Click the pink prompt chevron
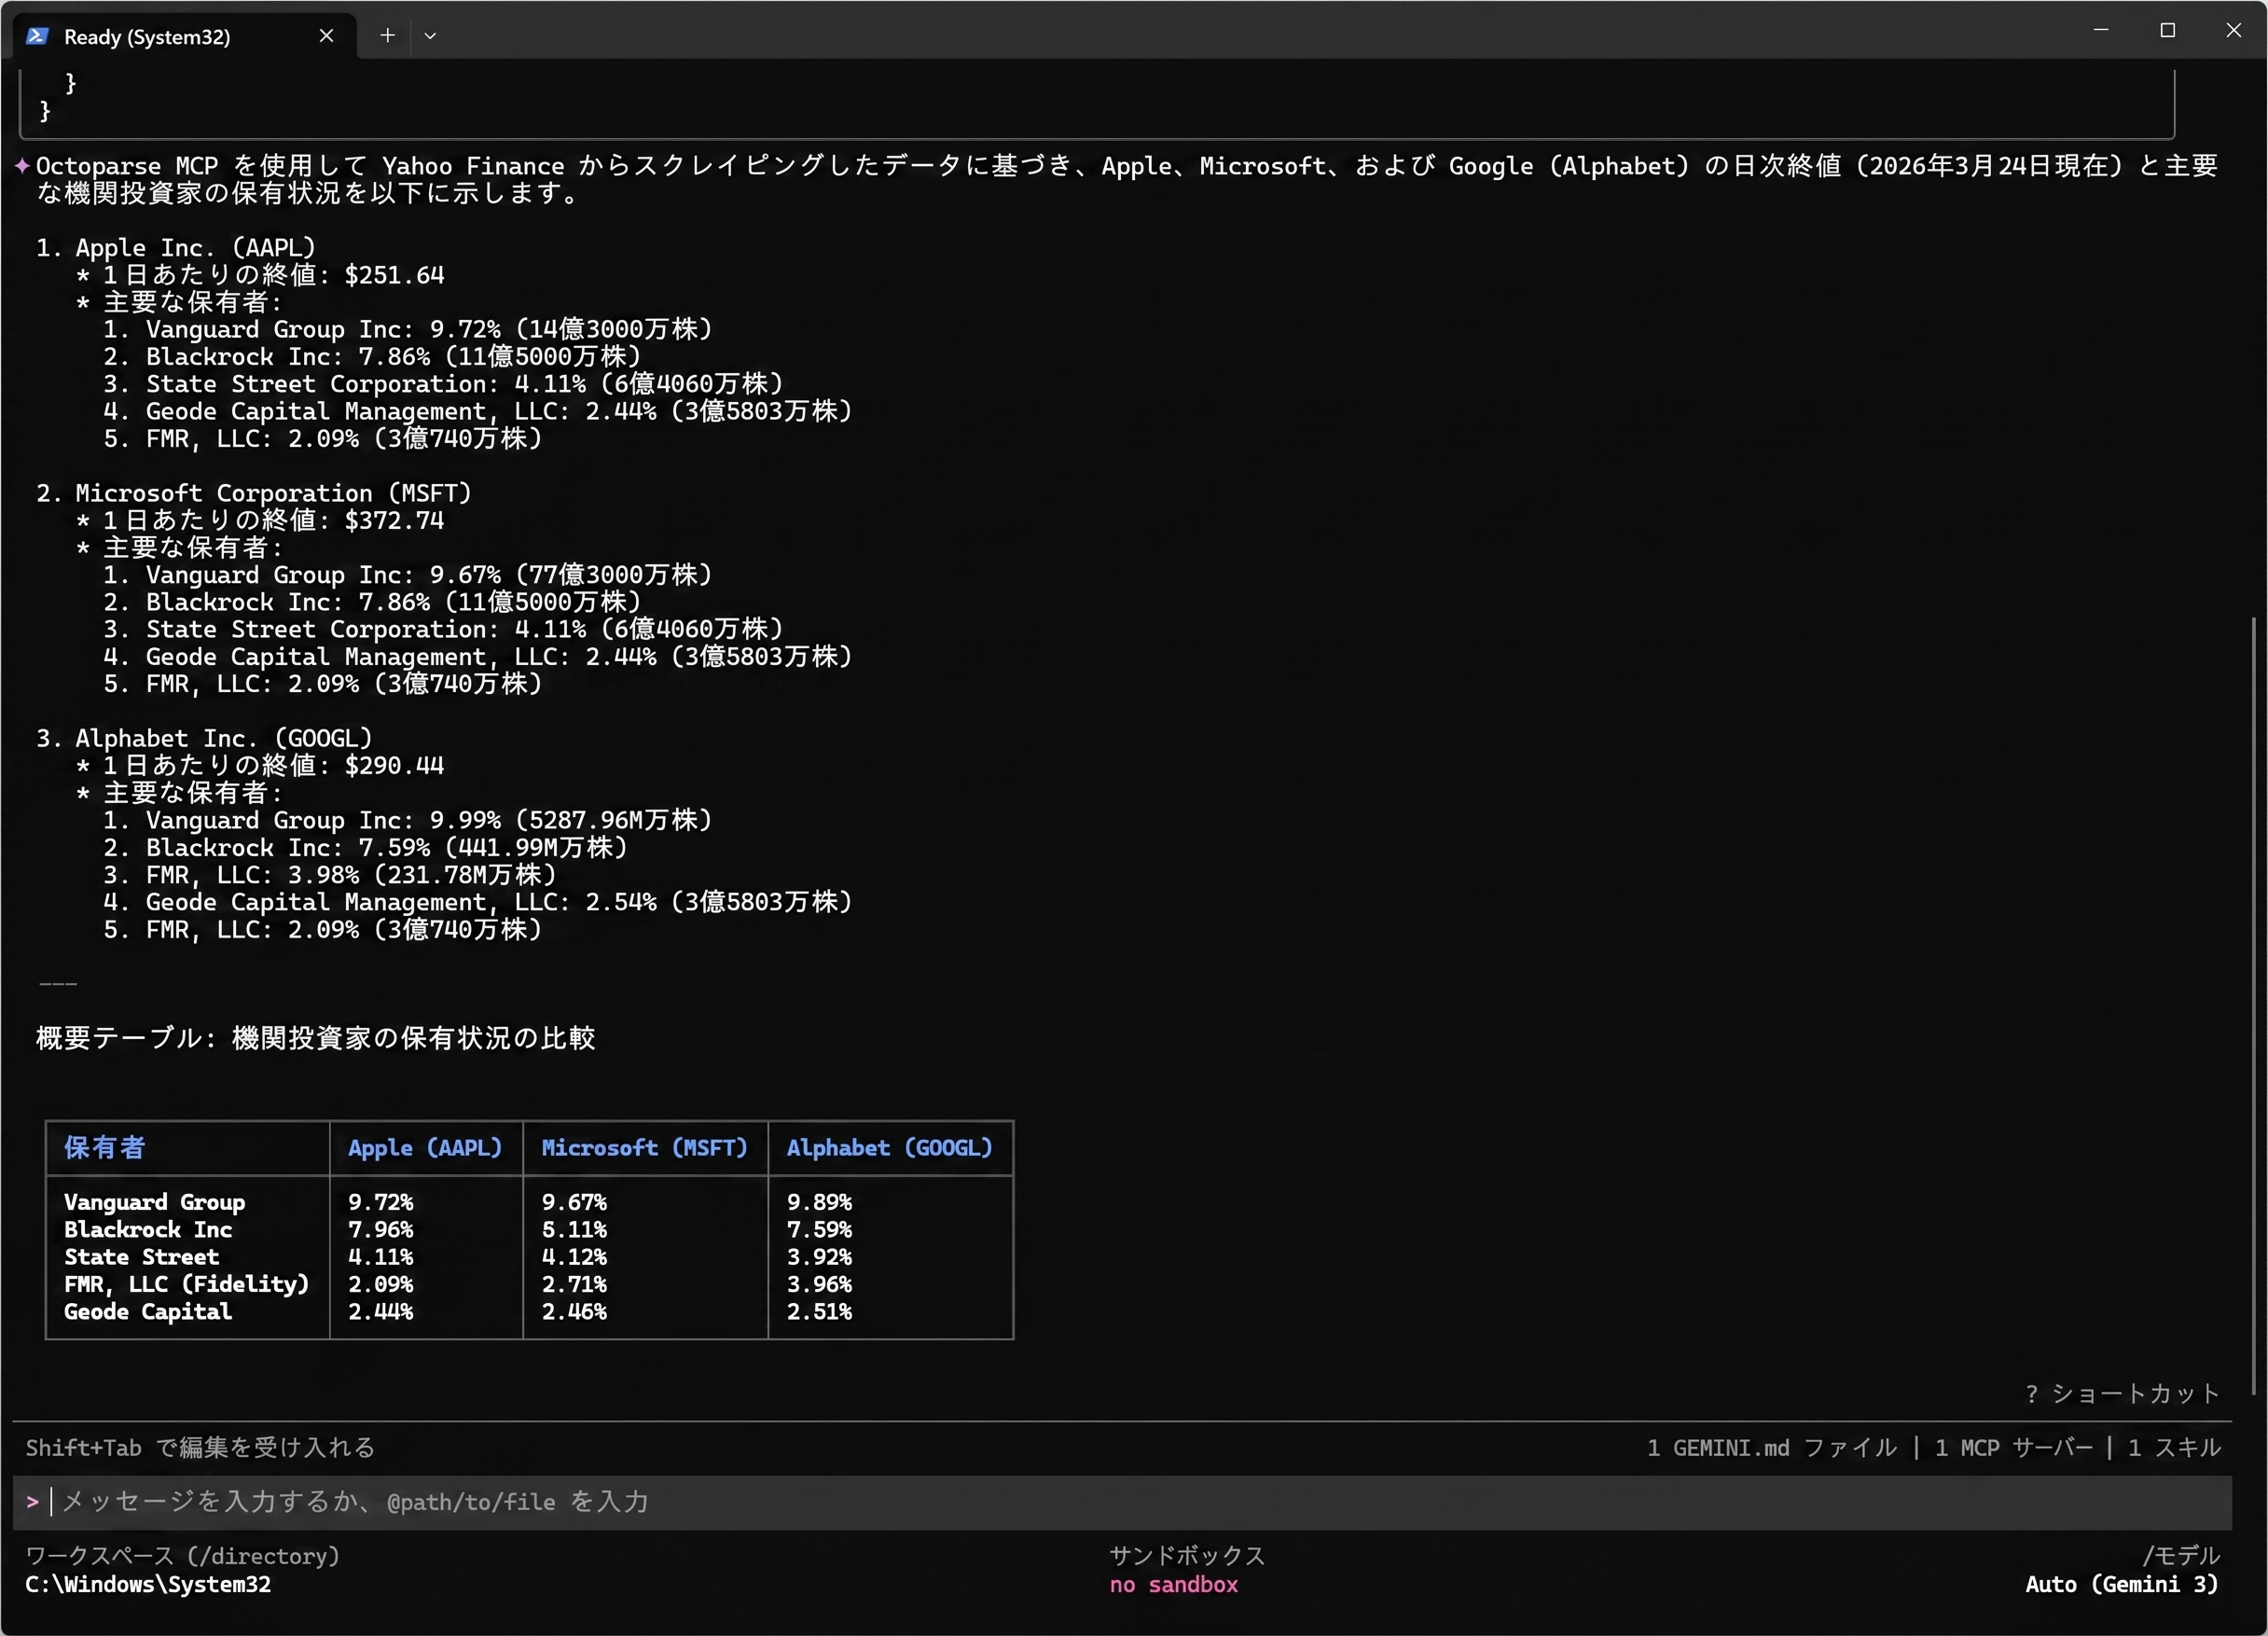The height and width of the screenshot is (1636, 2268). (33, 1501)
